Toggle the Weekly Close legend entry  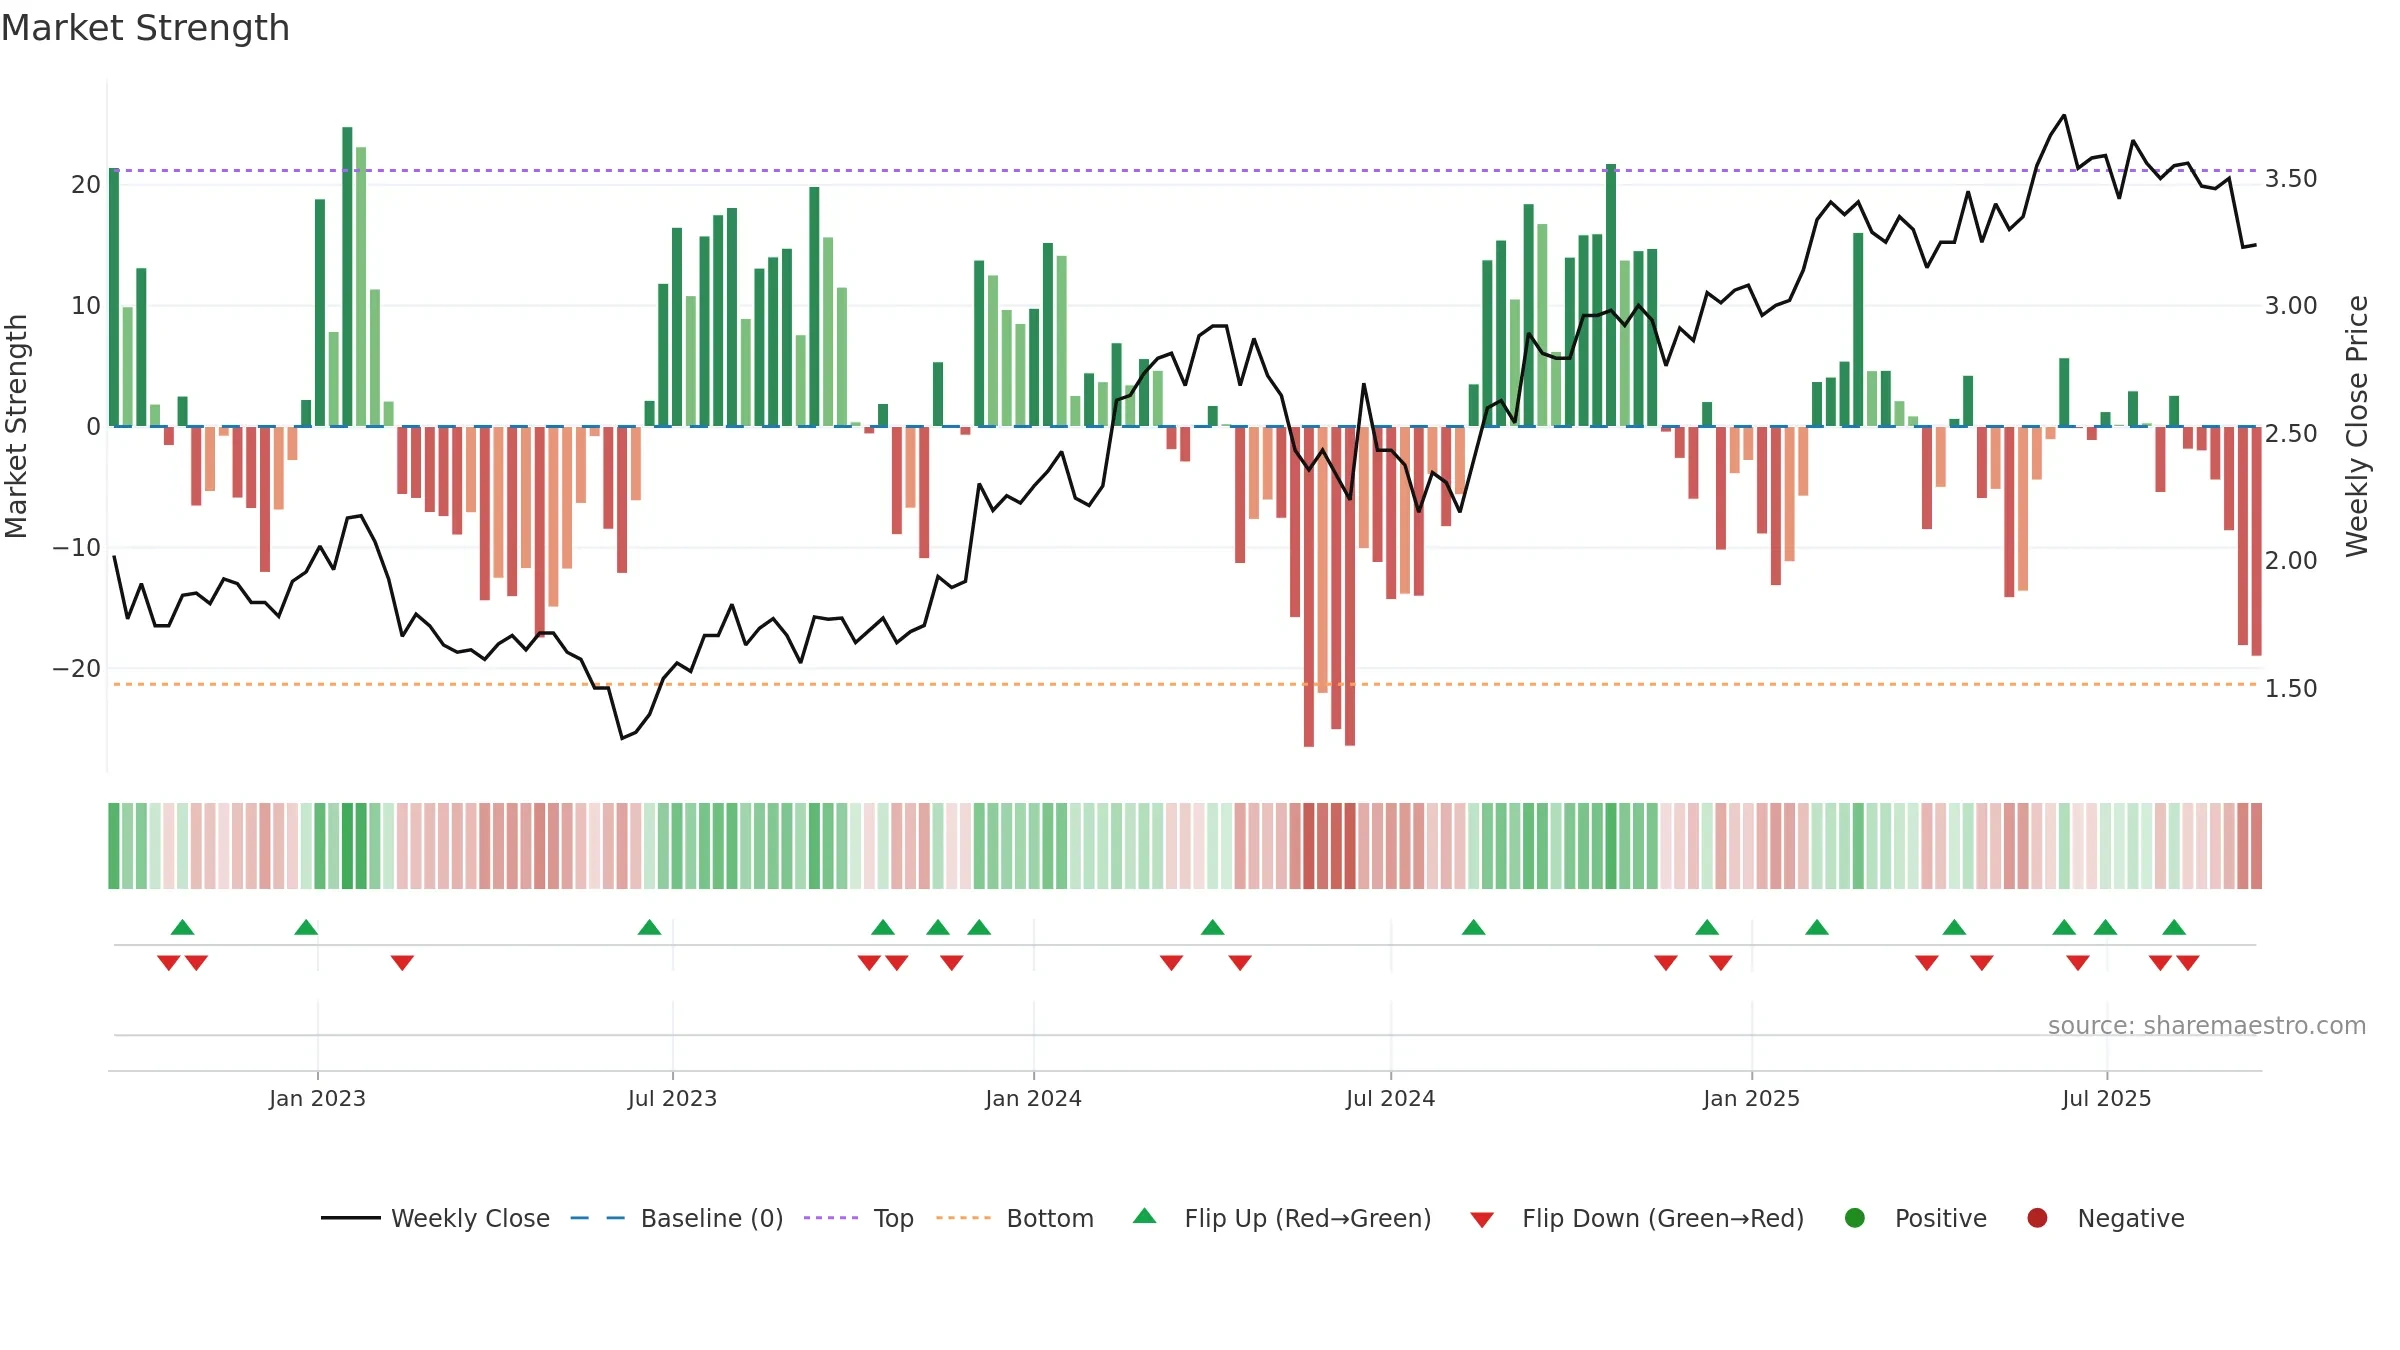coord(435,1218)
